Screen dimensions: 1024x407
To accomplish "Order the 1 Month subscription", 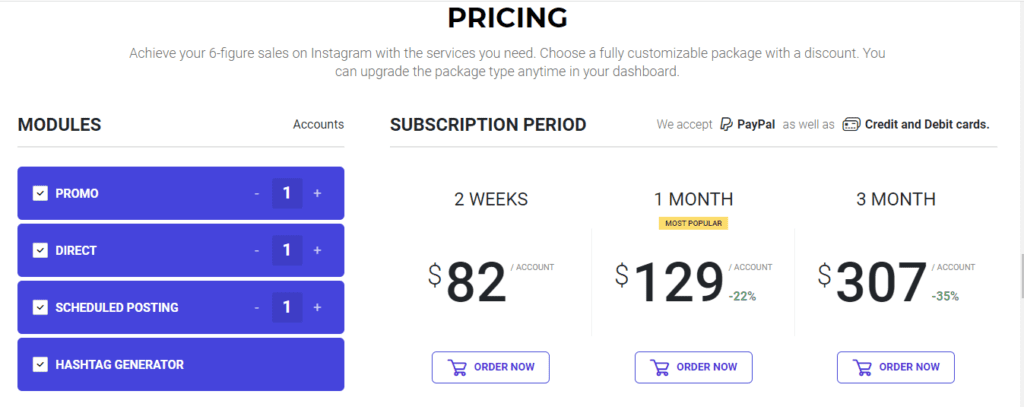I will [x=693, y=367].
